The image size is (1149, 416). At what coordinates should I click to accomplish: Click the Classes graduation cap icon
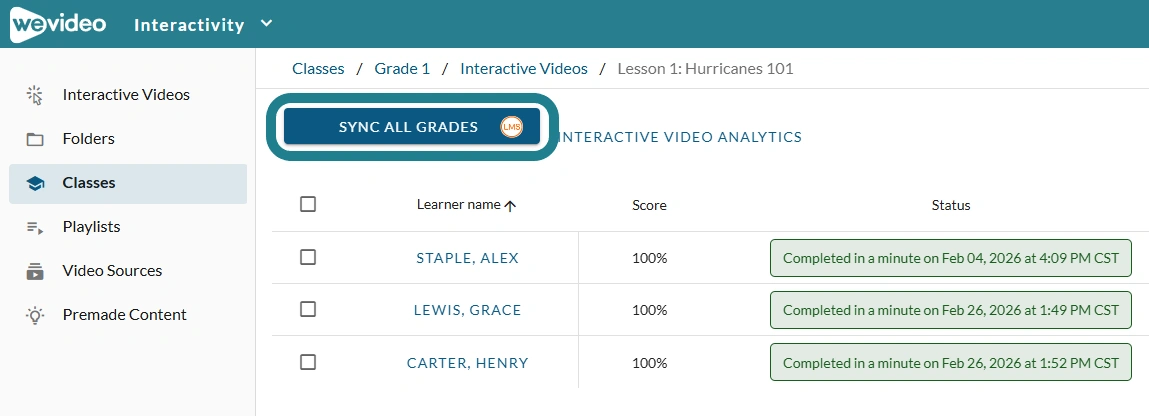click(x=34, y=183)
